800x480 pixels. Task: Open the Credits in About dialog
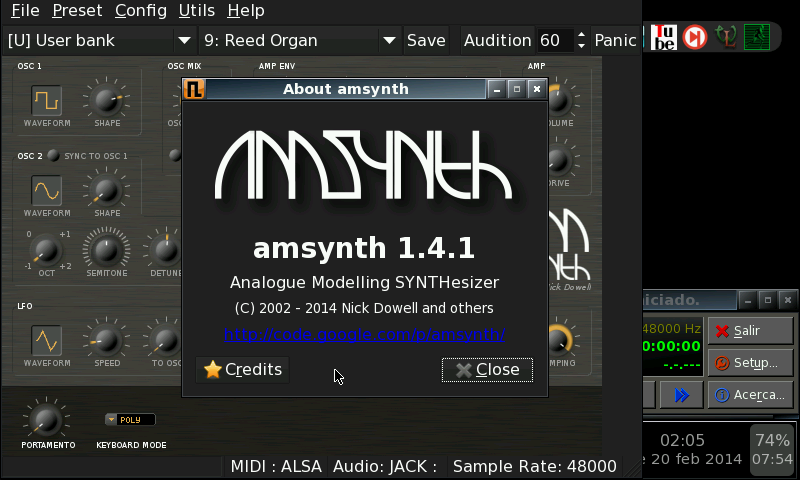coord(243,369)
